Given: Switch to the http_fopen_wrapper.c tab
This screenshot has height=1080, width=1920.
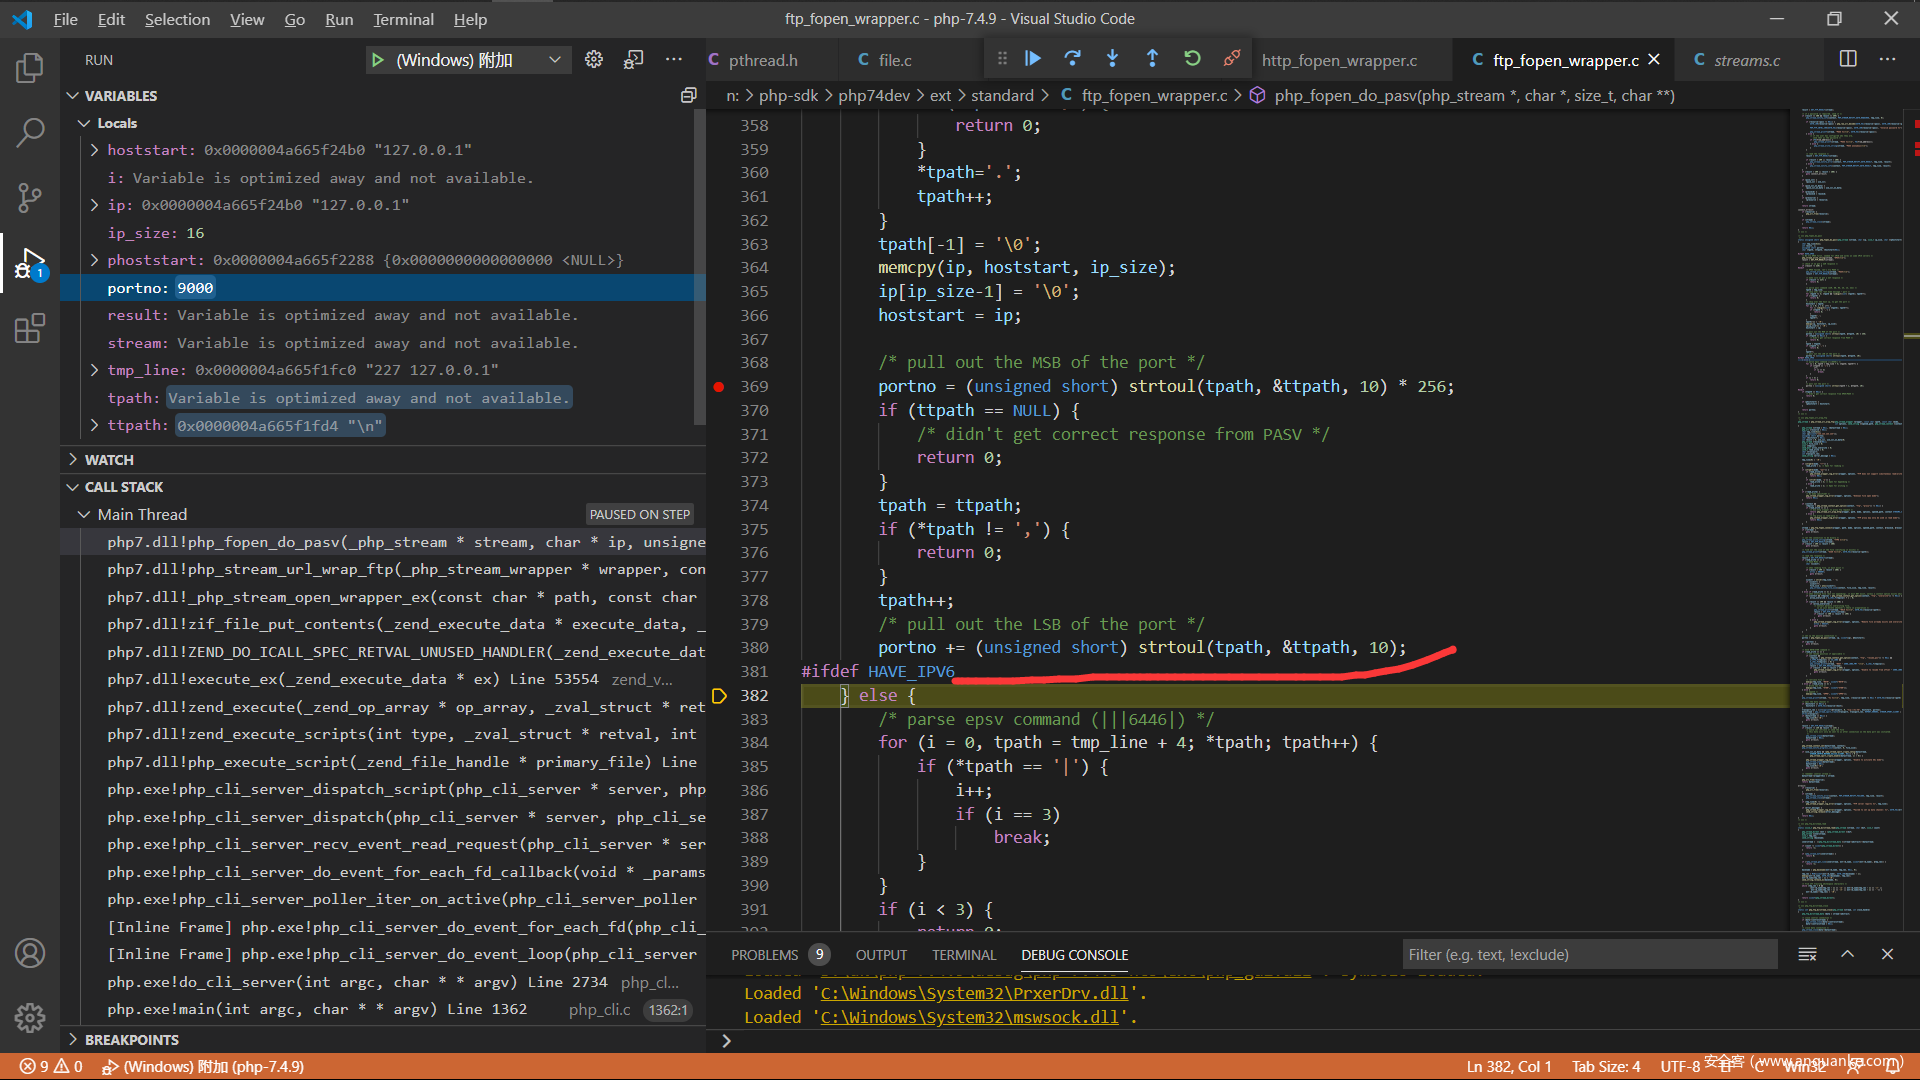Looking at the screenshot, I should tap(1339, 61).
